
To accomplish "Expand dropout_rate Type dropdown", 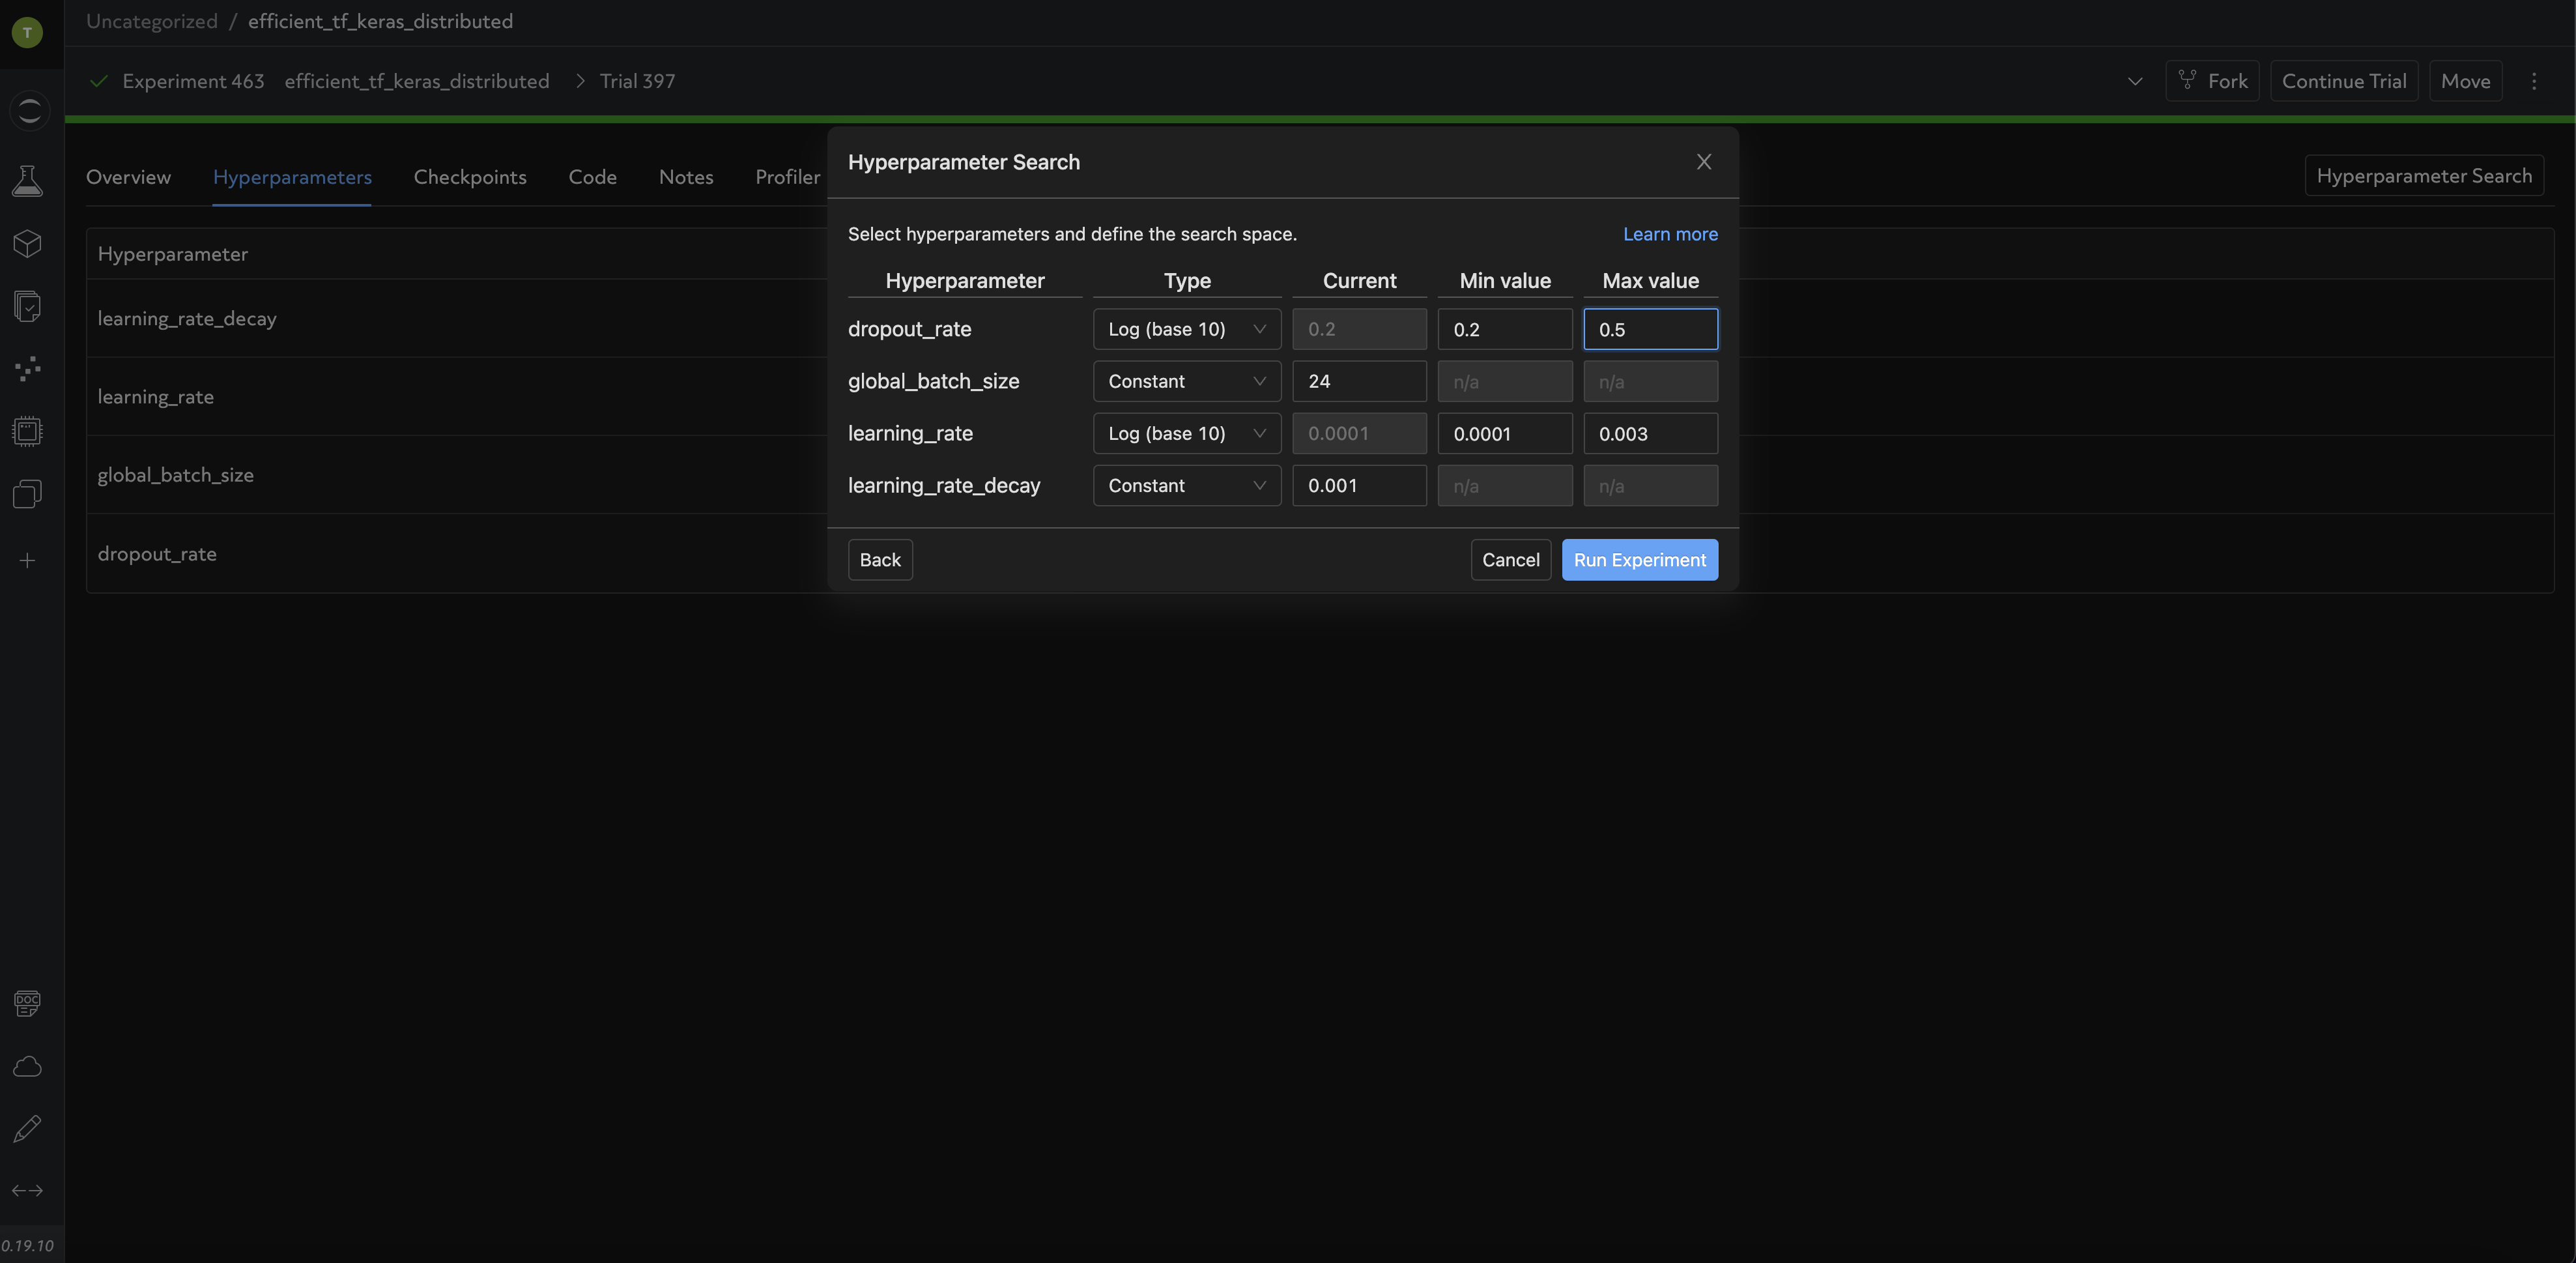I will [x=1186, y=329].
